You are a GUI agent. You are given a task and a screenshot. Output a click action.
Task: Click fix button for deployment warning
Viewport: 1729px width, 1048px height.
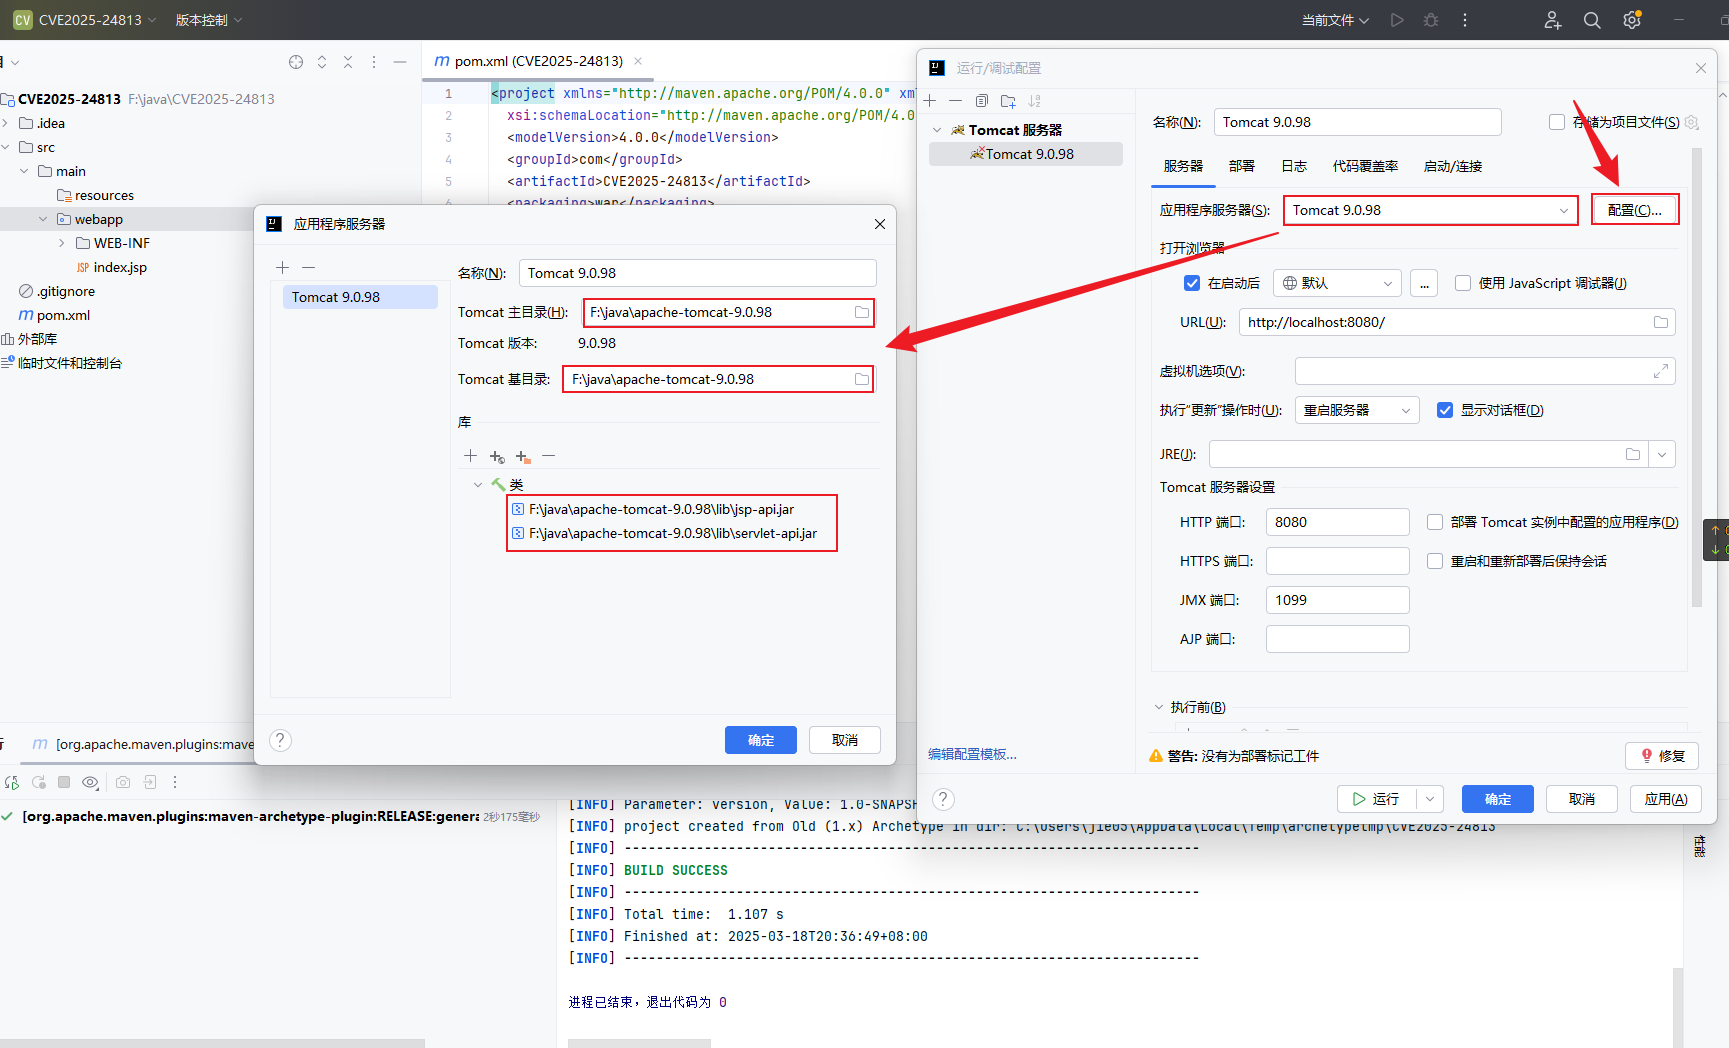(1662, 756)
